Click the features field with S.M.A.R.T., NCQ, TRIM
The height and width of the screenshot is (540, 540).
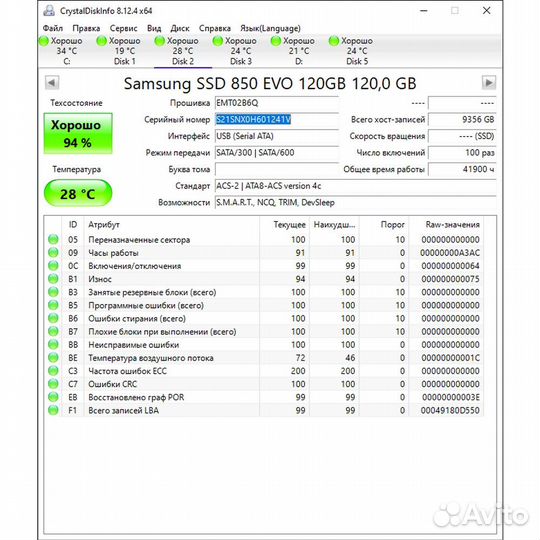click(x=355, y=202)
